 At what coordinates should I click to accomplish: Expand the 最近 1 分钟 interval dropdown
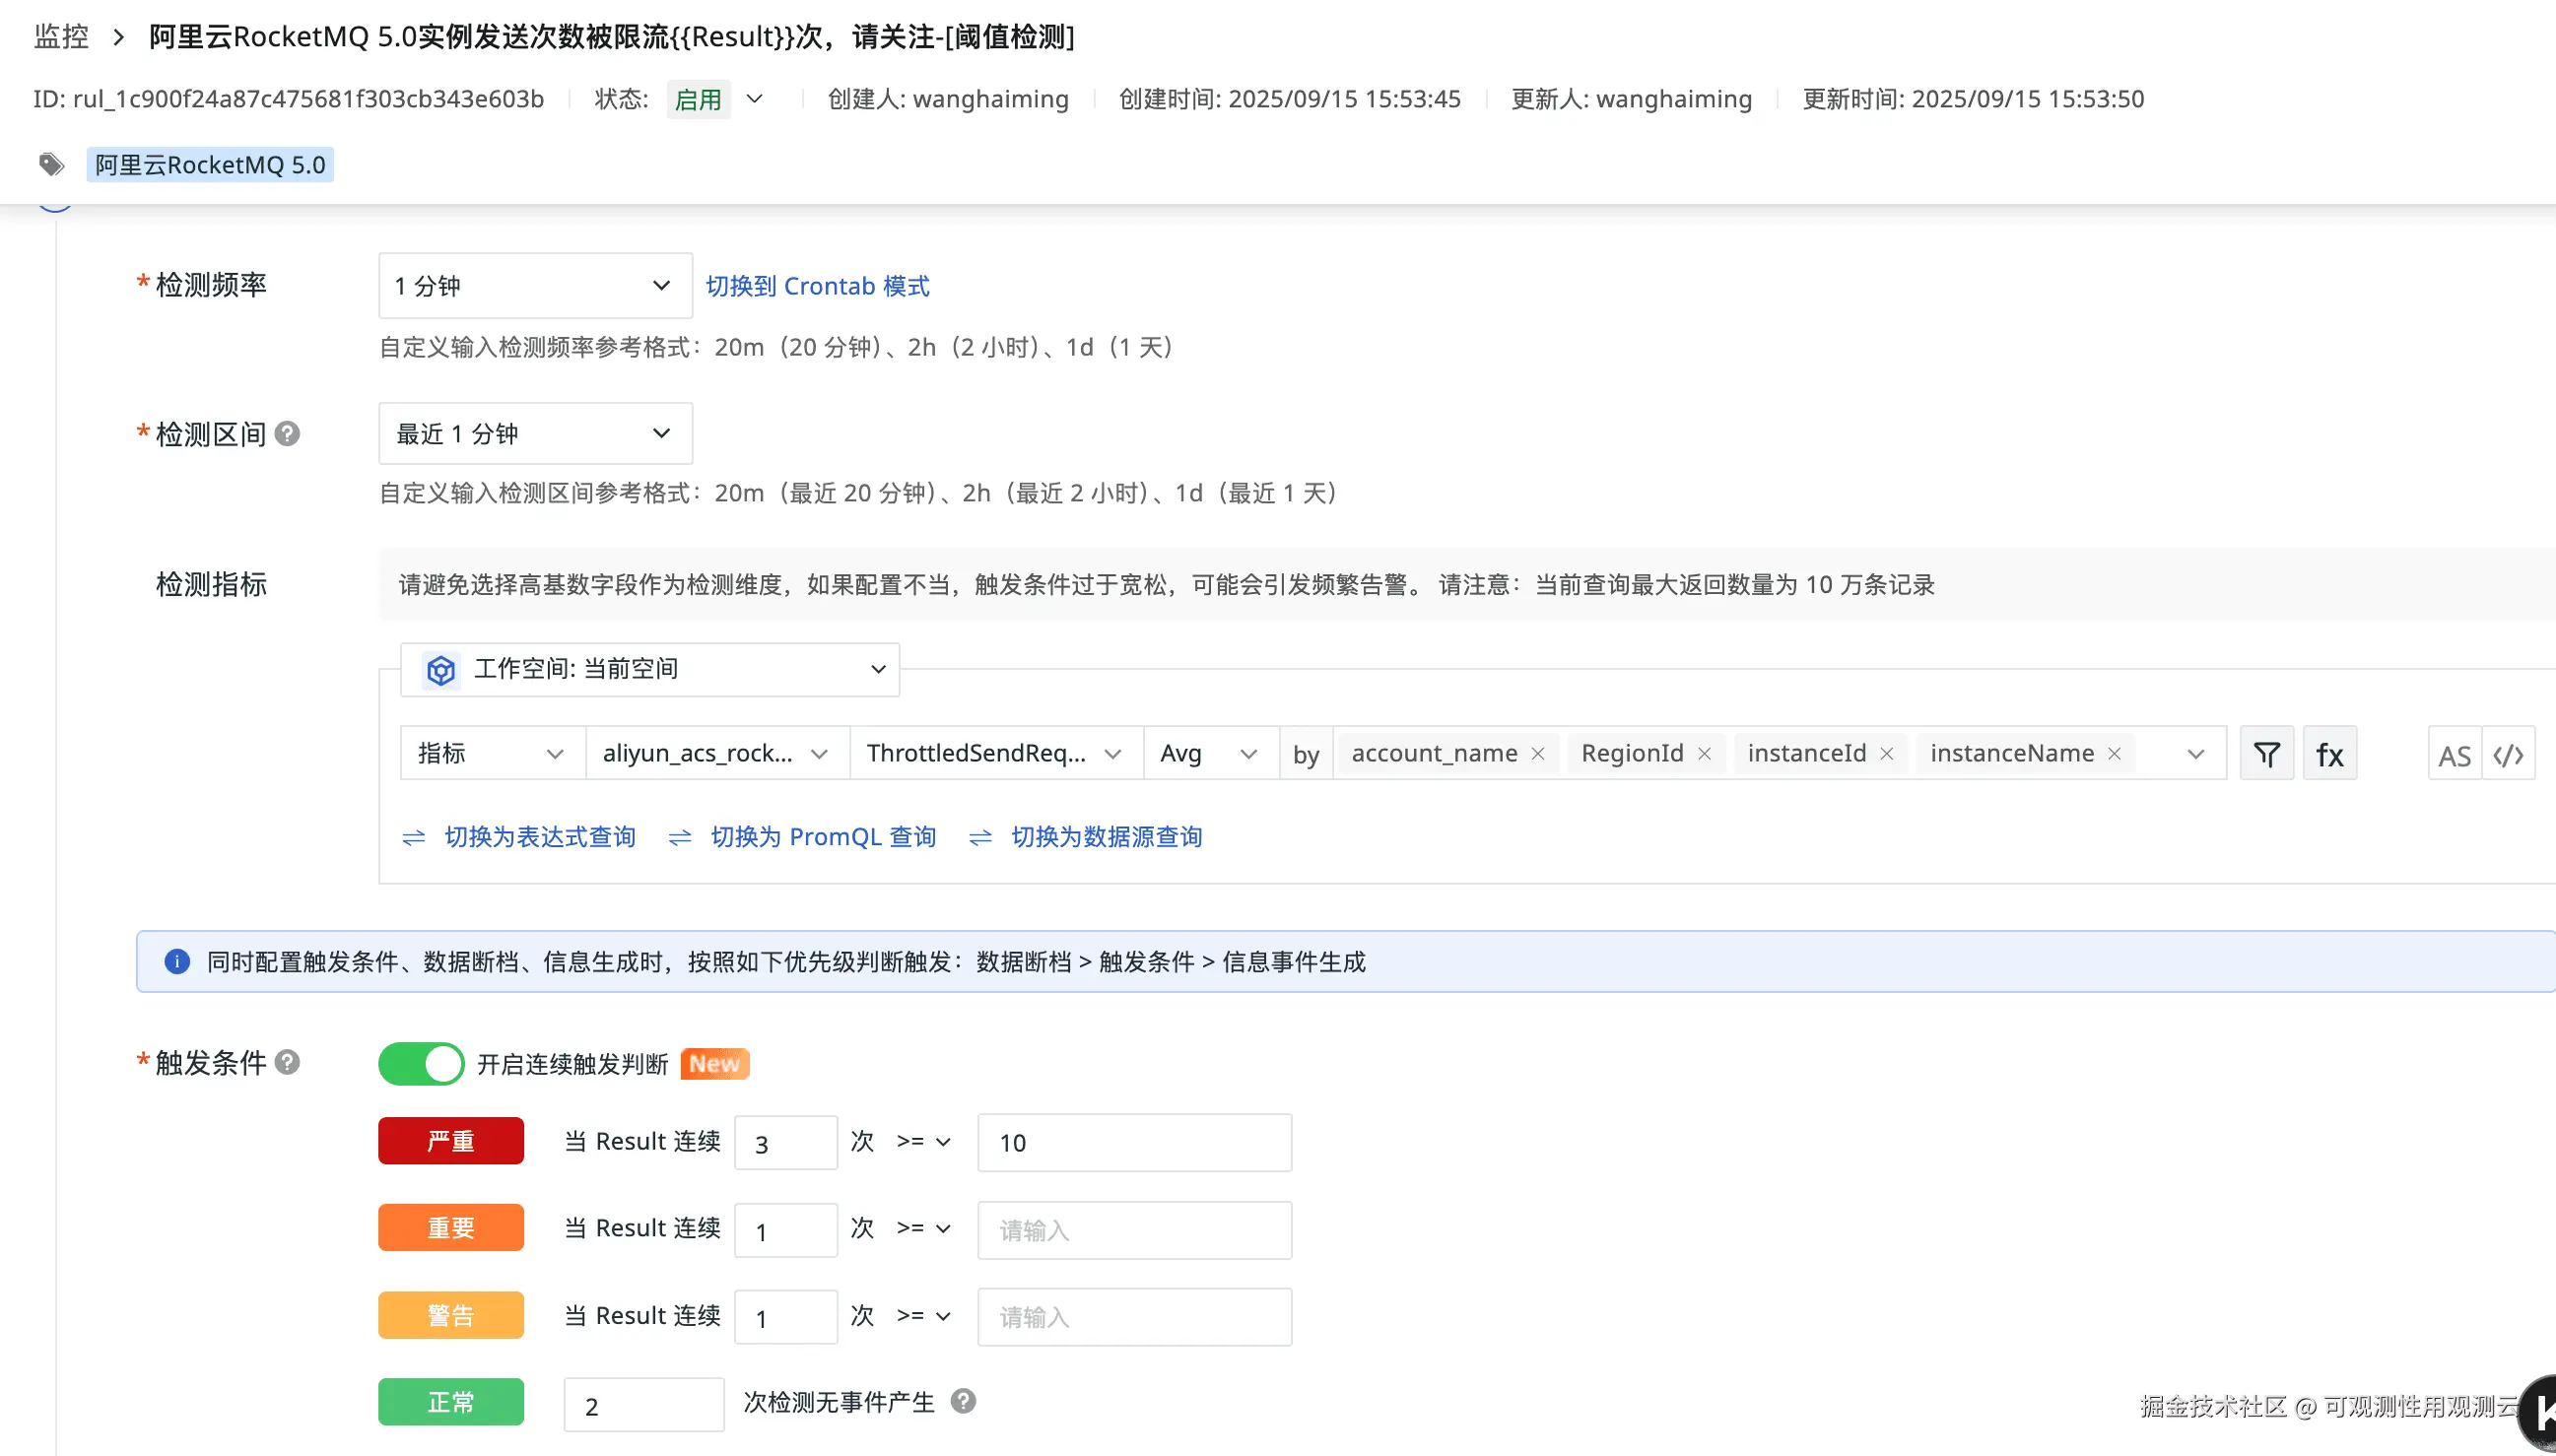(535, 434)
